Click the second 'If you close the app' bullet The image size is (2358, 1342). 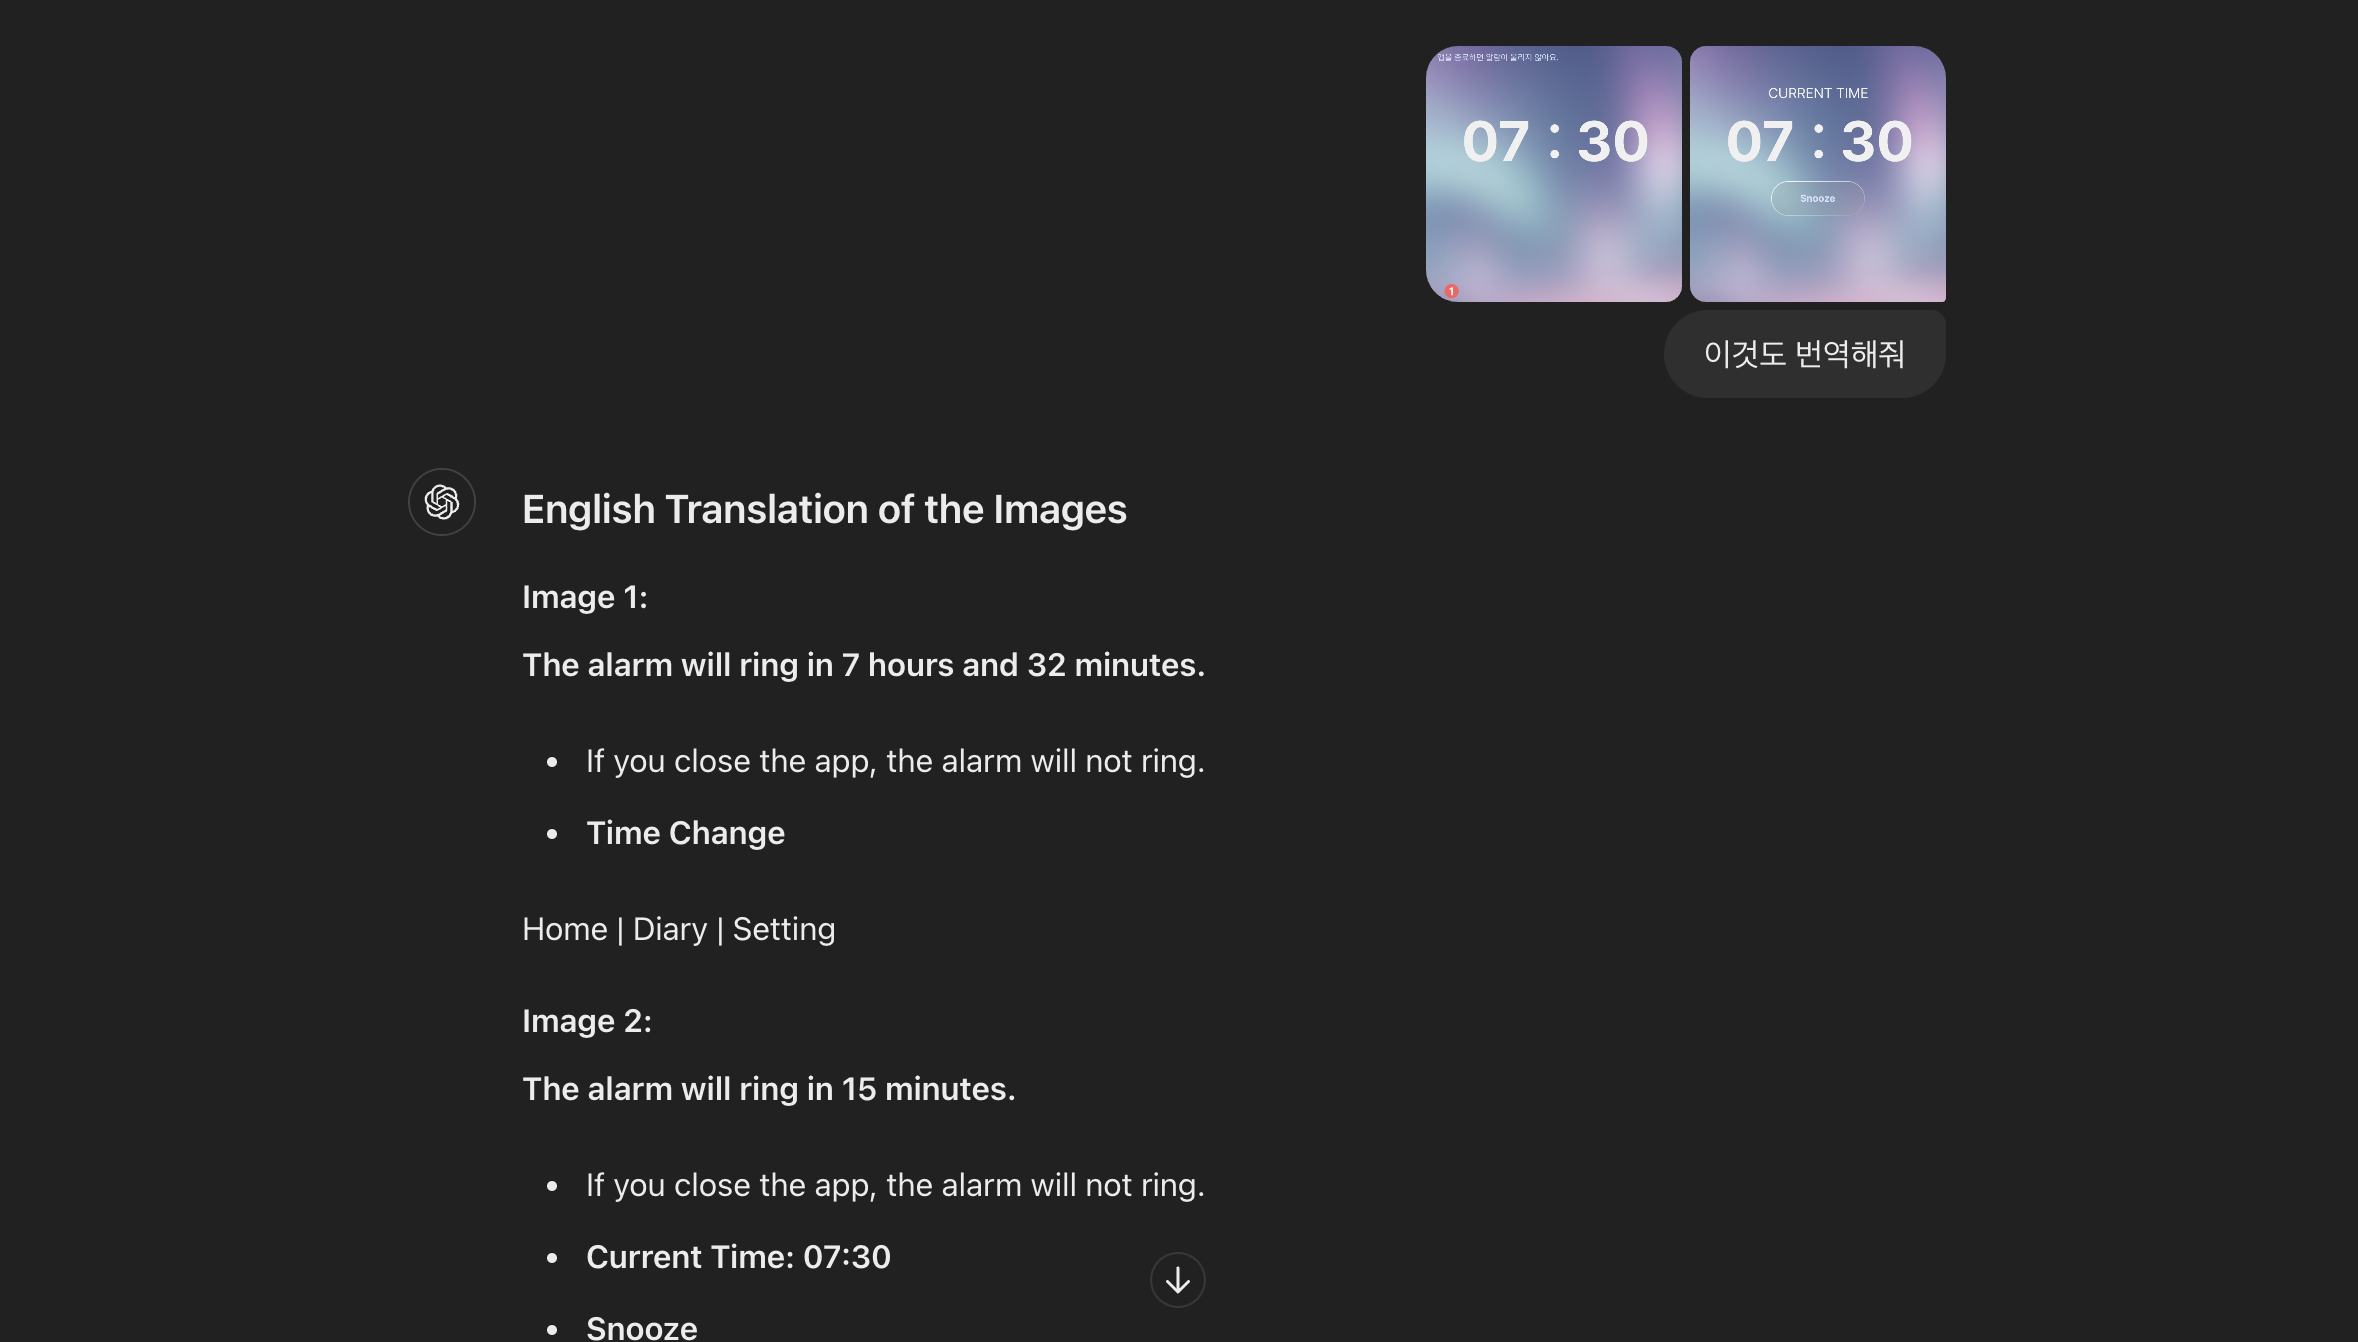[x=895, y=1185]
